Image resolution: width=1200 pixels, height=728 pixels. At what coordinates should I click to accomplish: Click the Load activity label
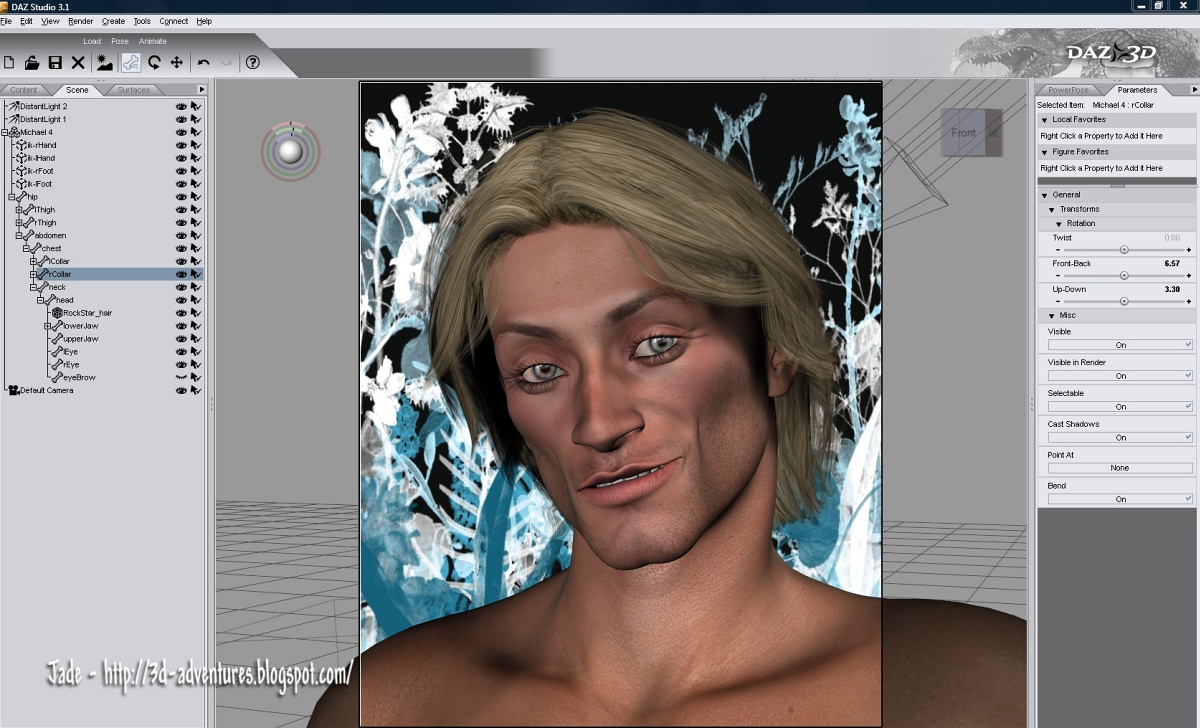[92, 41]
